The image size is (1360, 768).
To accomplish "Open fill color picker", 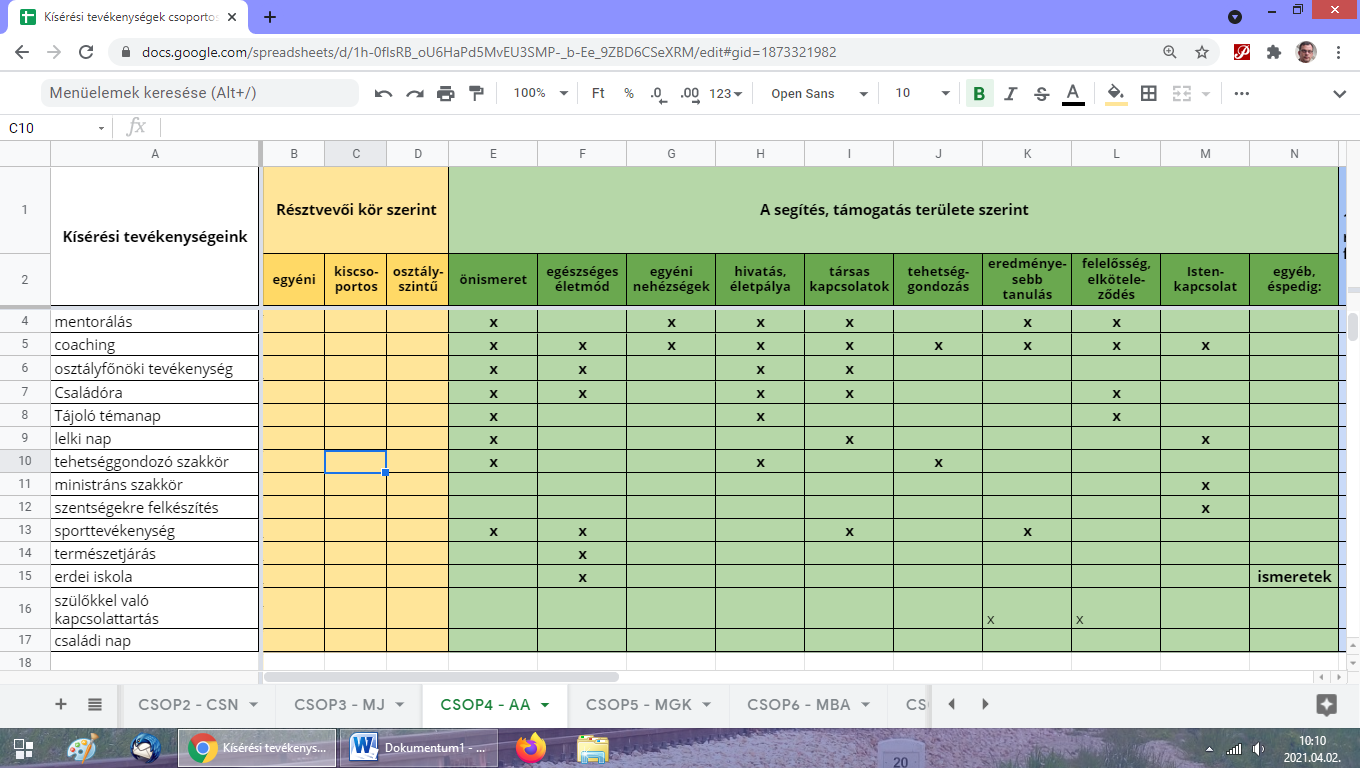I will point(1117,93).
